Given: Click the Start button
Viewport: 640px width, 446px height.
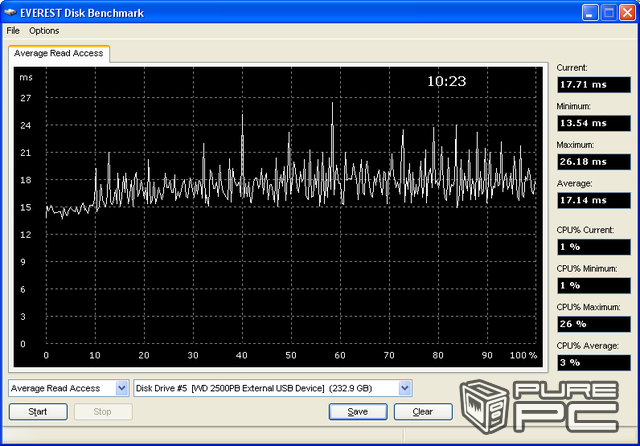Looking at the screenshot, I should (38, 412).
